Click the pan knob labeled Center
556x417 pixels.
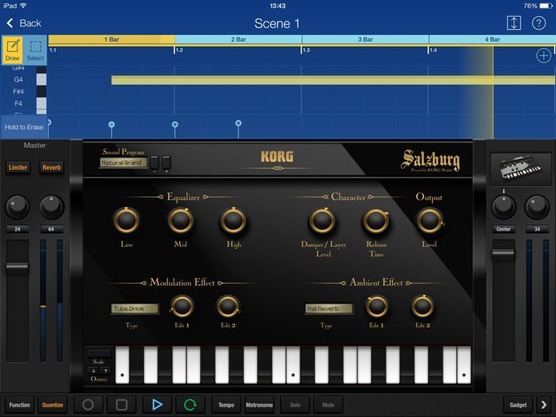pos(504,207)
